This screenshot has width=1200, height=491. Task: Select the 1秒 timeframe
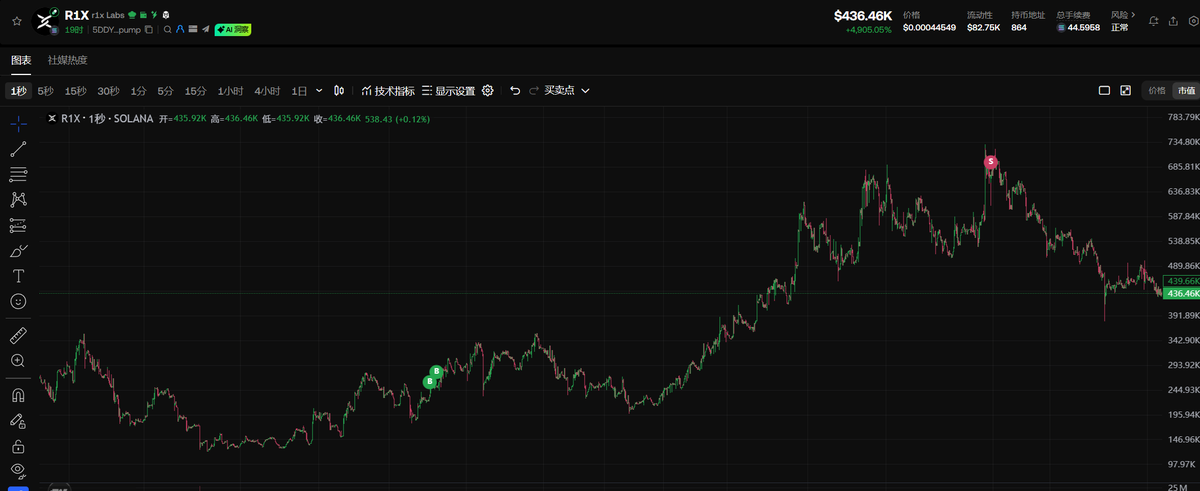[18, 91]
